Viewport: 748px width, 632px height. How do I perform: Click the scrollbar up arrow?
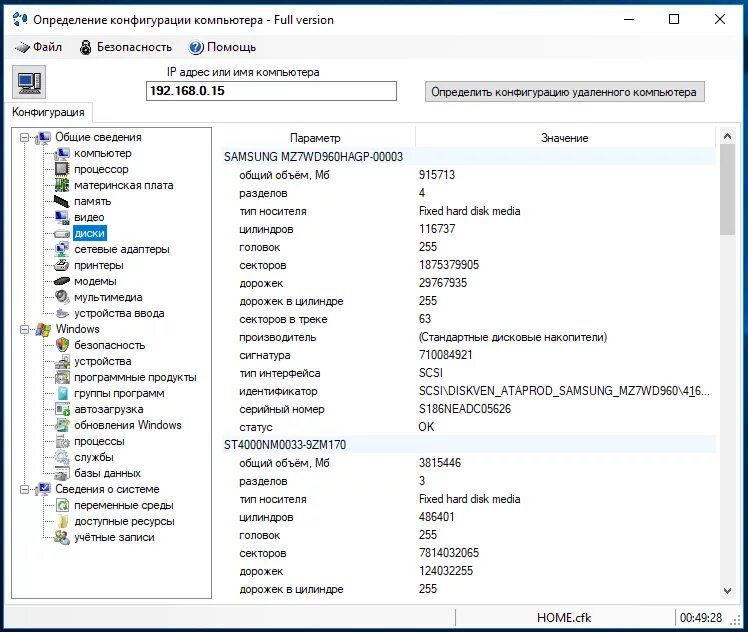[x=727, y=136]
